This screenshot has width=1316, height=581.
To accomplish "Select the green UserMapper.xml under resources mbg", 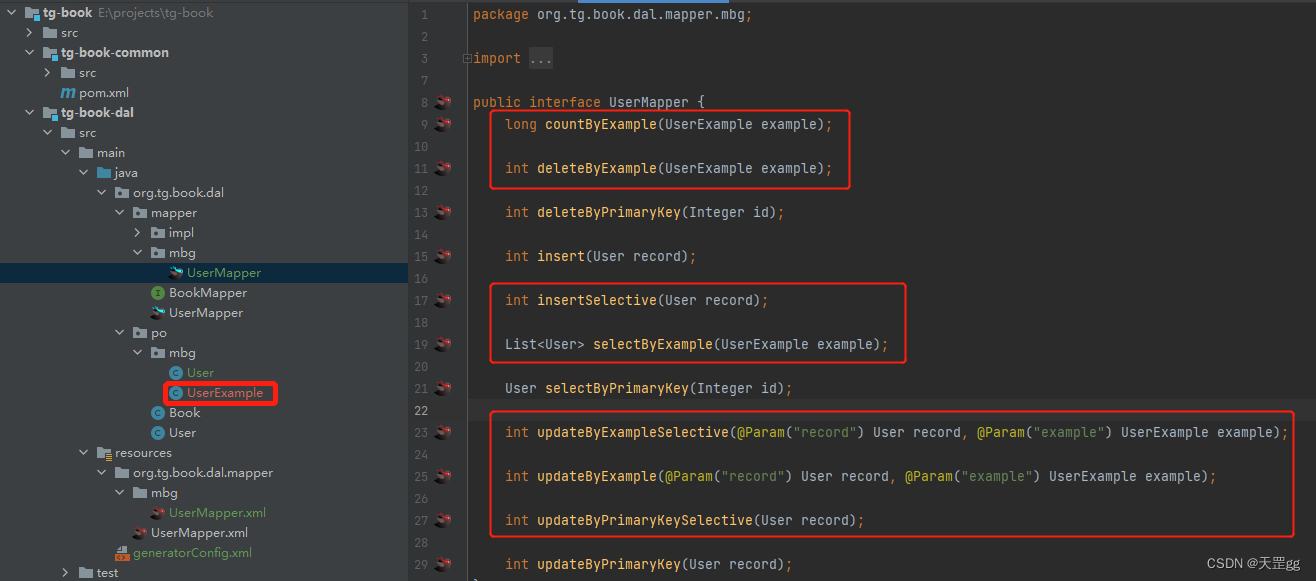I will (x=217, y=513).
